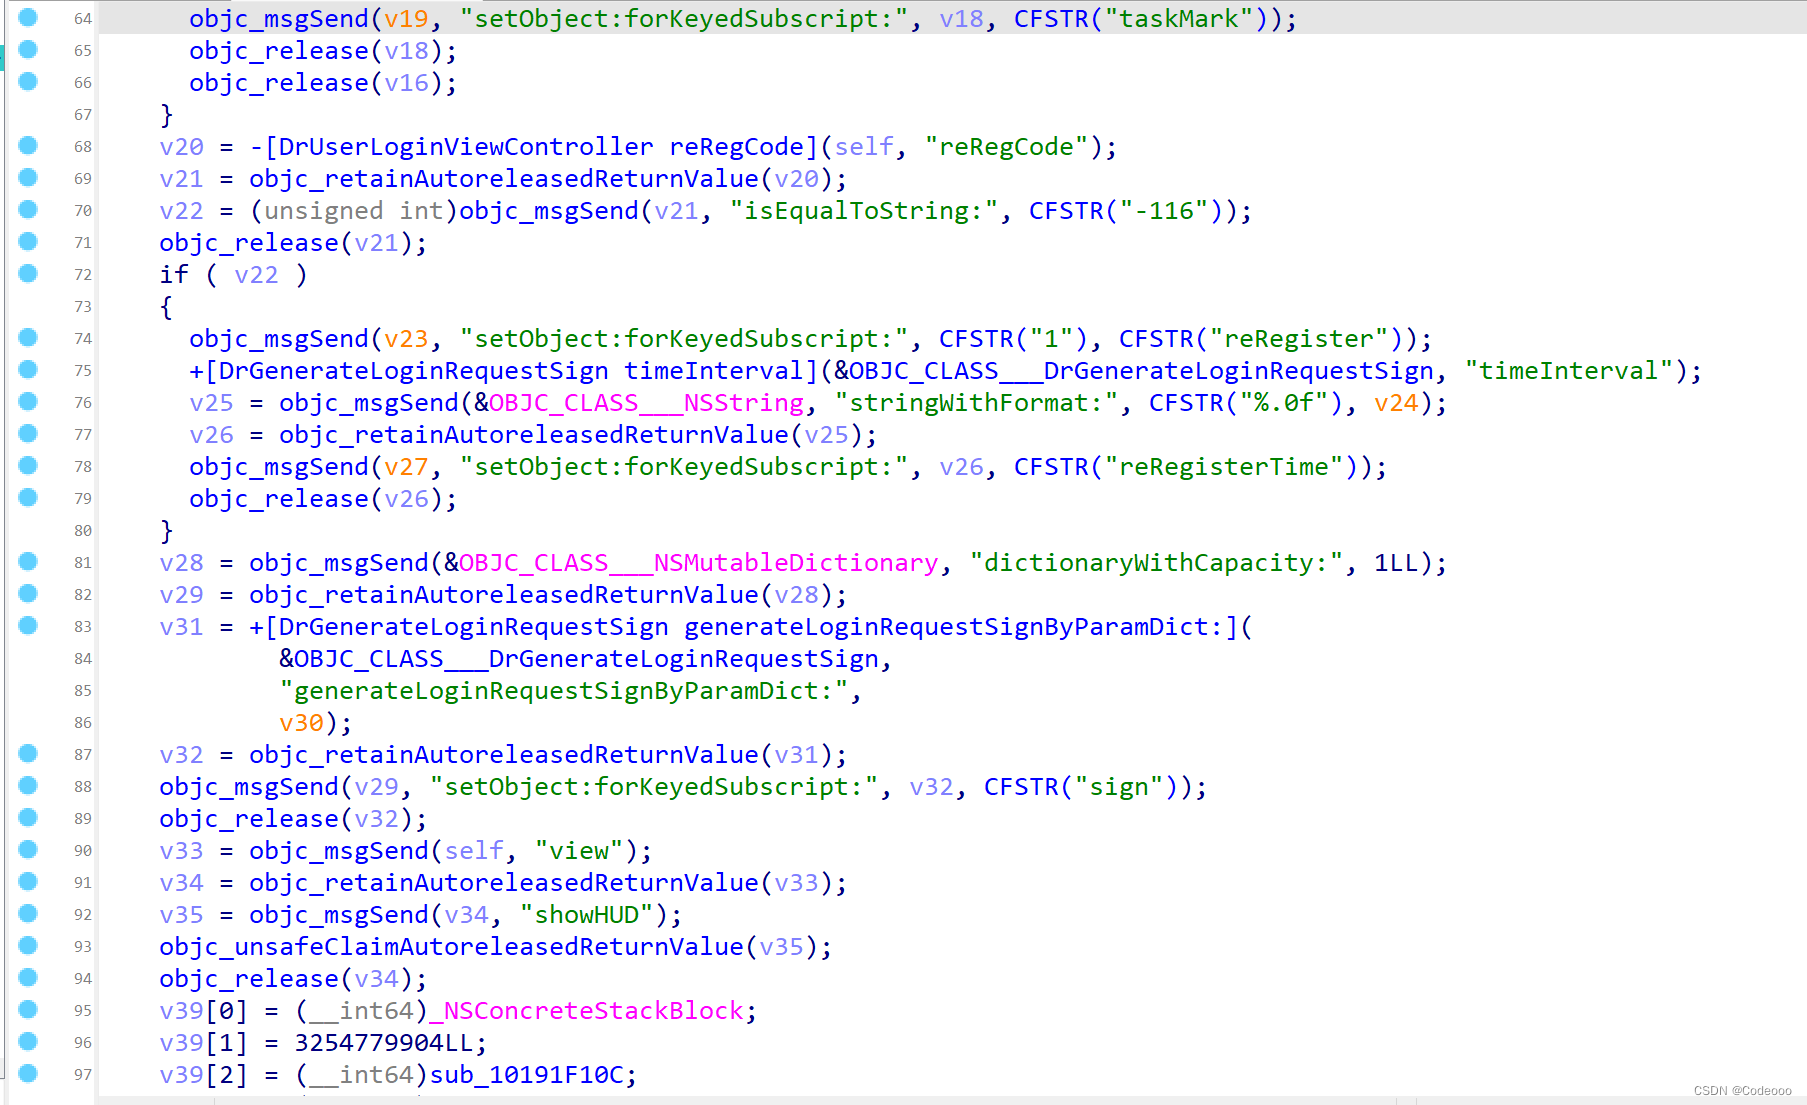
Task: Jump to DrUserLoginViewController reRegCode method
Action: pyautogui.click(x=534, y=147)
